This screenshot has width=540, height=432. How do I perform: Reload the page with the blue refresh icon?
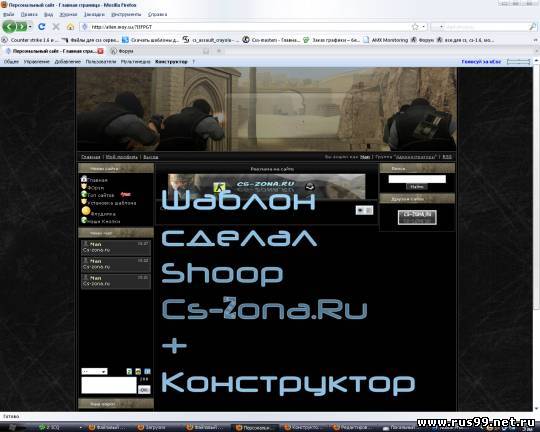click(x=42, y=27)
